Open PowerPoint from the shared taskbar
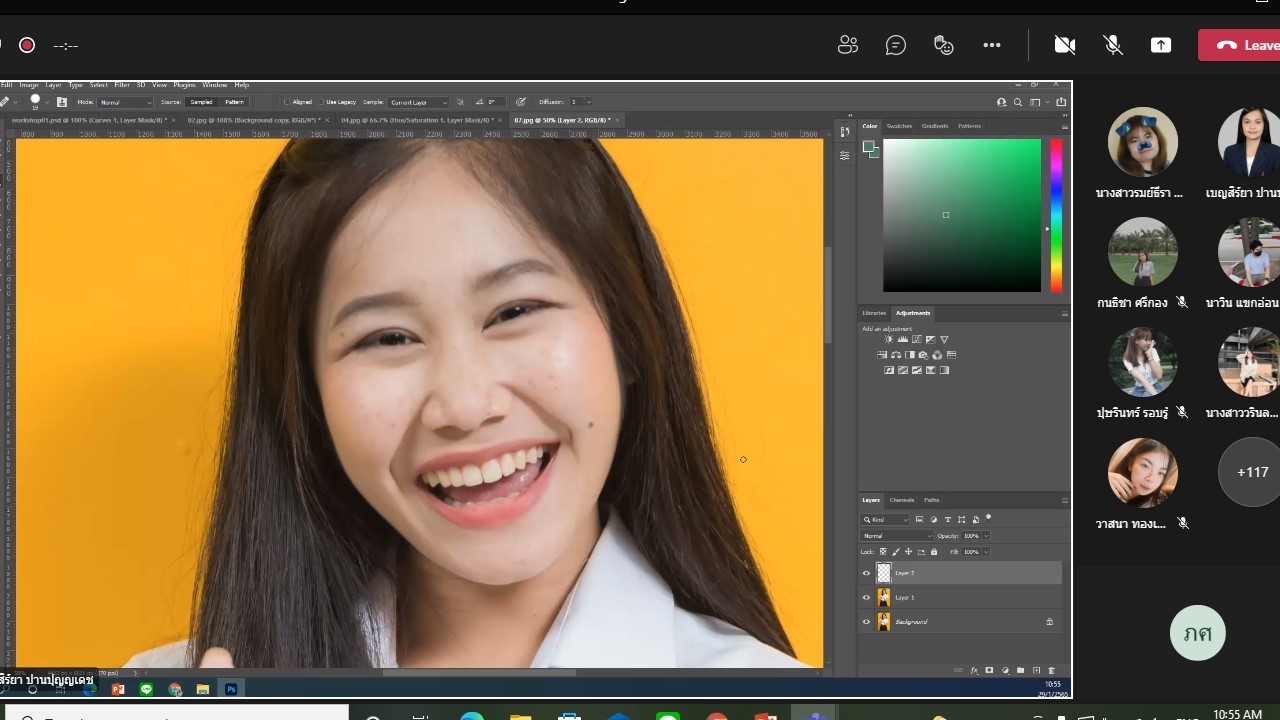The width and height of the screenshot is (1280, 720). pyautogui.click(x=118, y=689)
